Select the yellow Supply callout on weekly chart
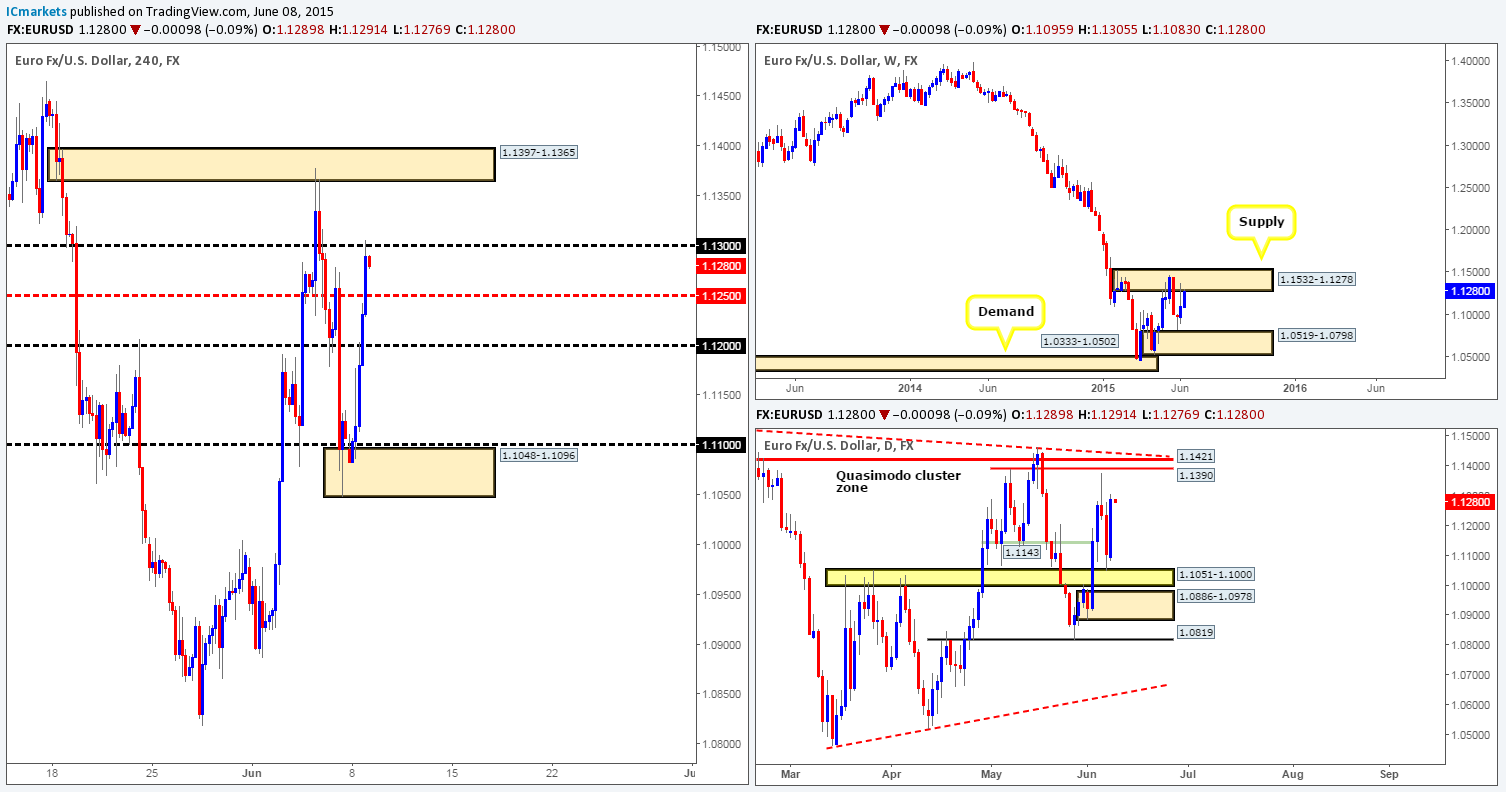Viewport: 1506px width, 792px height. (x=1261, y=221)
